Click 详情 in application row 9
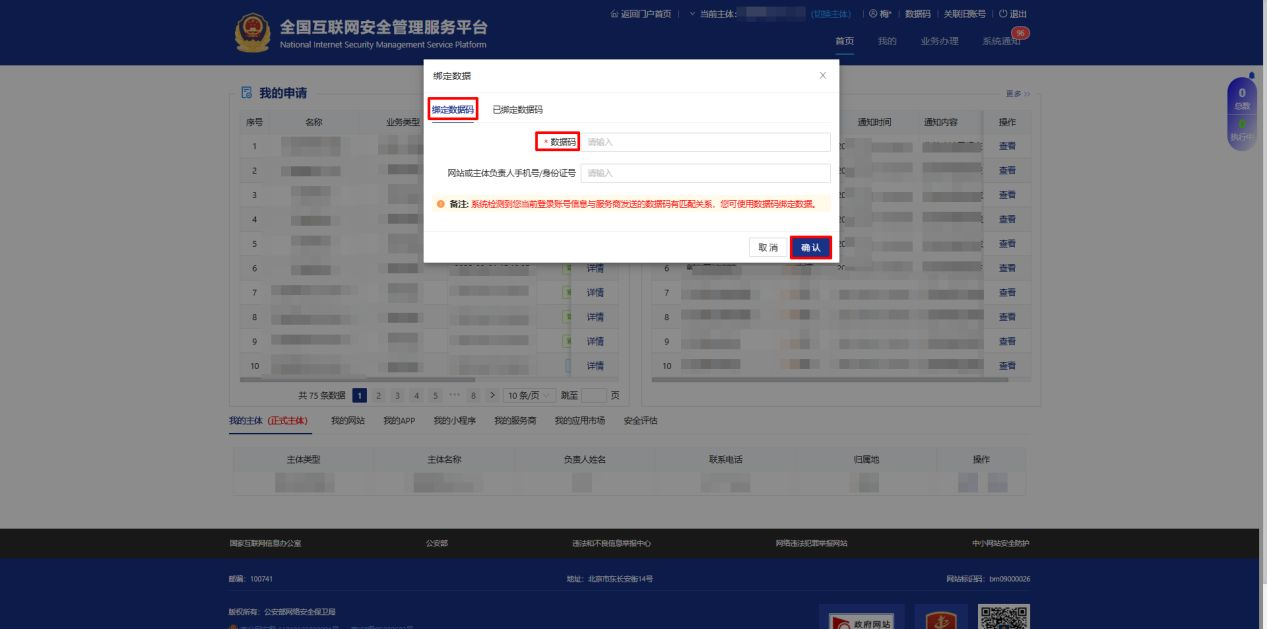The width and height of the screenshot is (1267, 629). (x=595, y=341)
